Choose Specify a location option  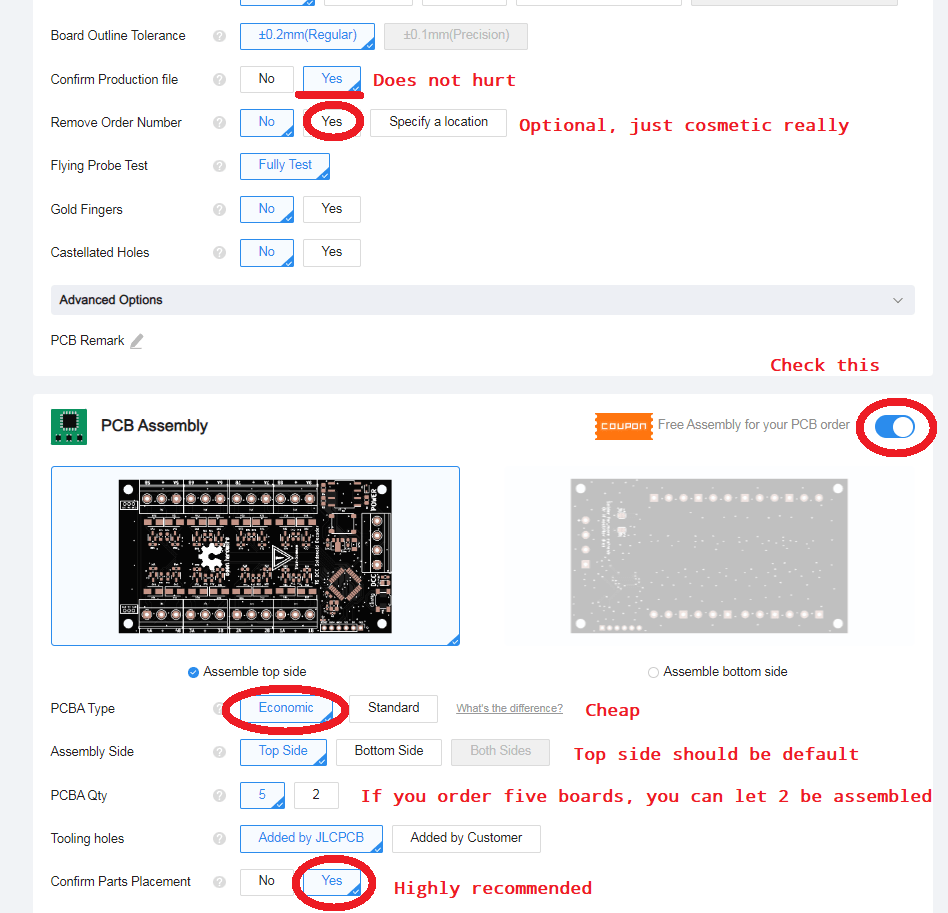pos(438,123)
